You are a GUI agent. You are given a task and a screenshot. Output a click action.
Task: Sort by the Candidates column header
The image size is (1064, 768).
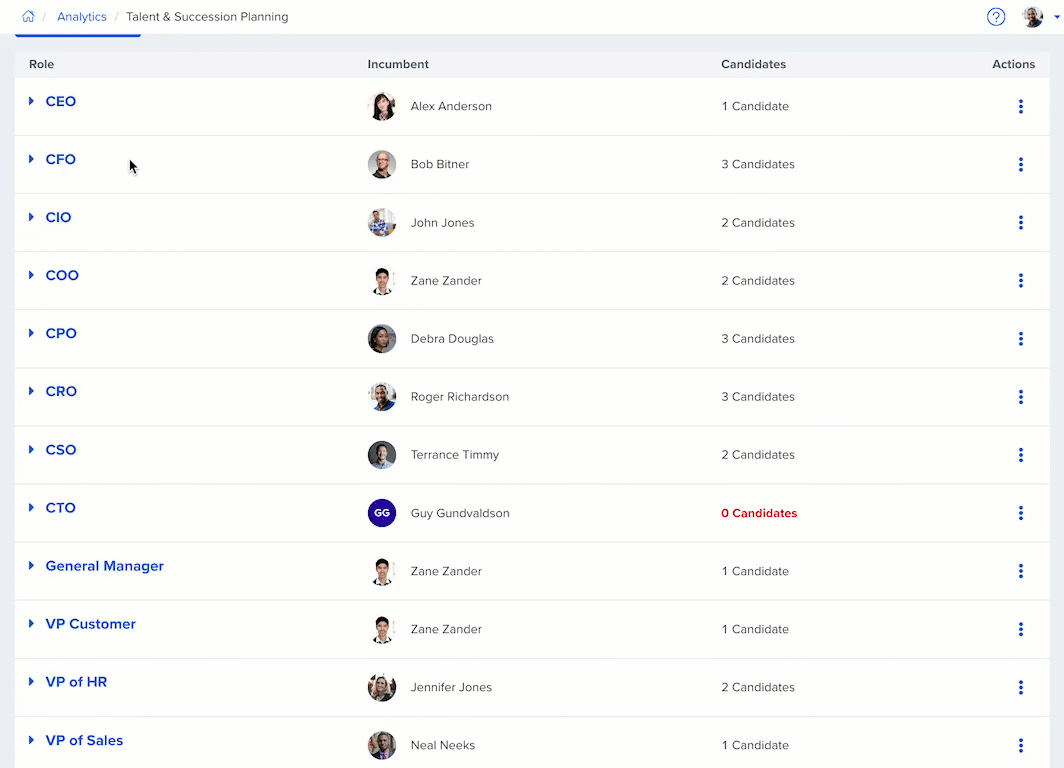pyautogui.click(x=753, y=64)
